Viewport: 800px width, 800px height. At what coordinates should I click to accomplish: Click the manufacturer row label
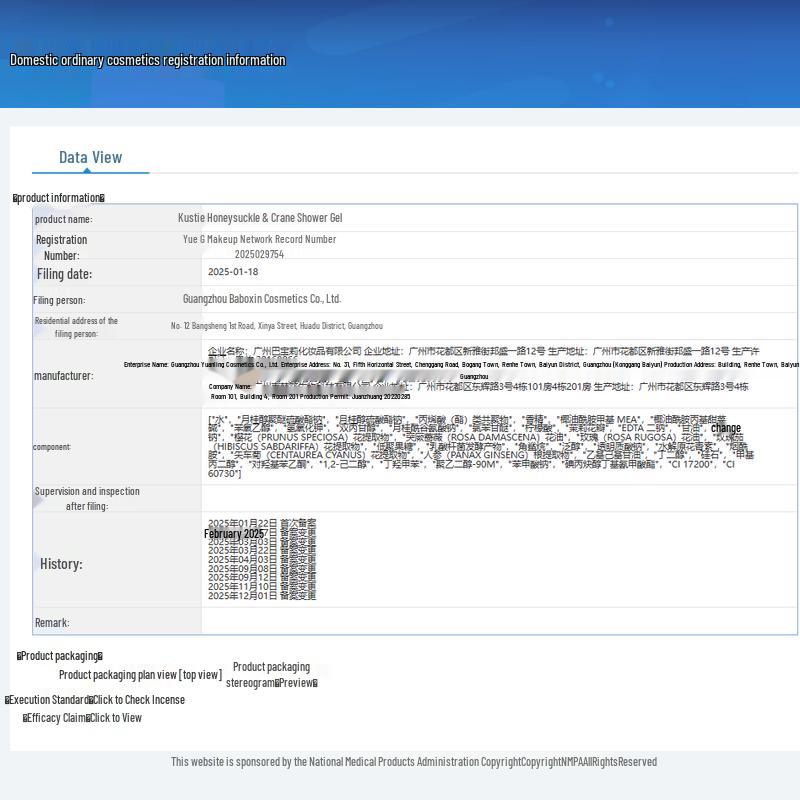point(63,376)
